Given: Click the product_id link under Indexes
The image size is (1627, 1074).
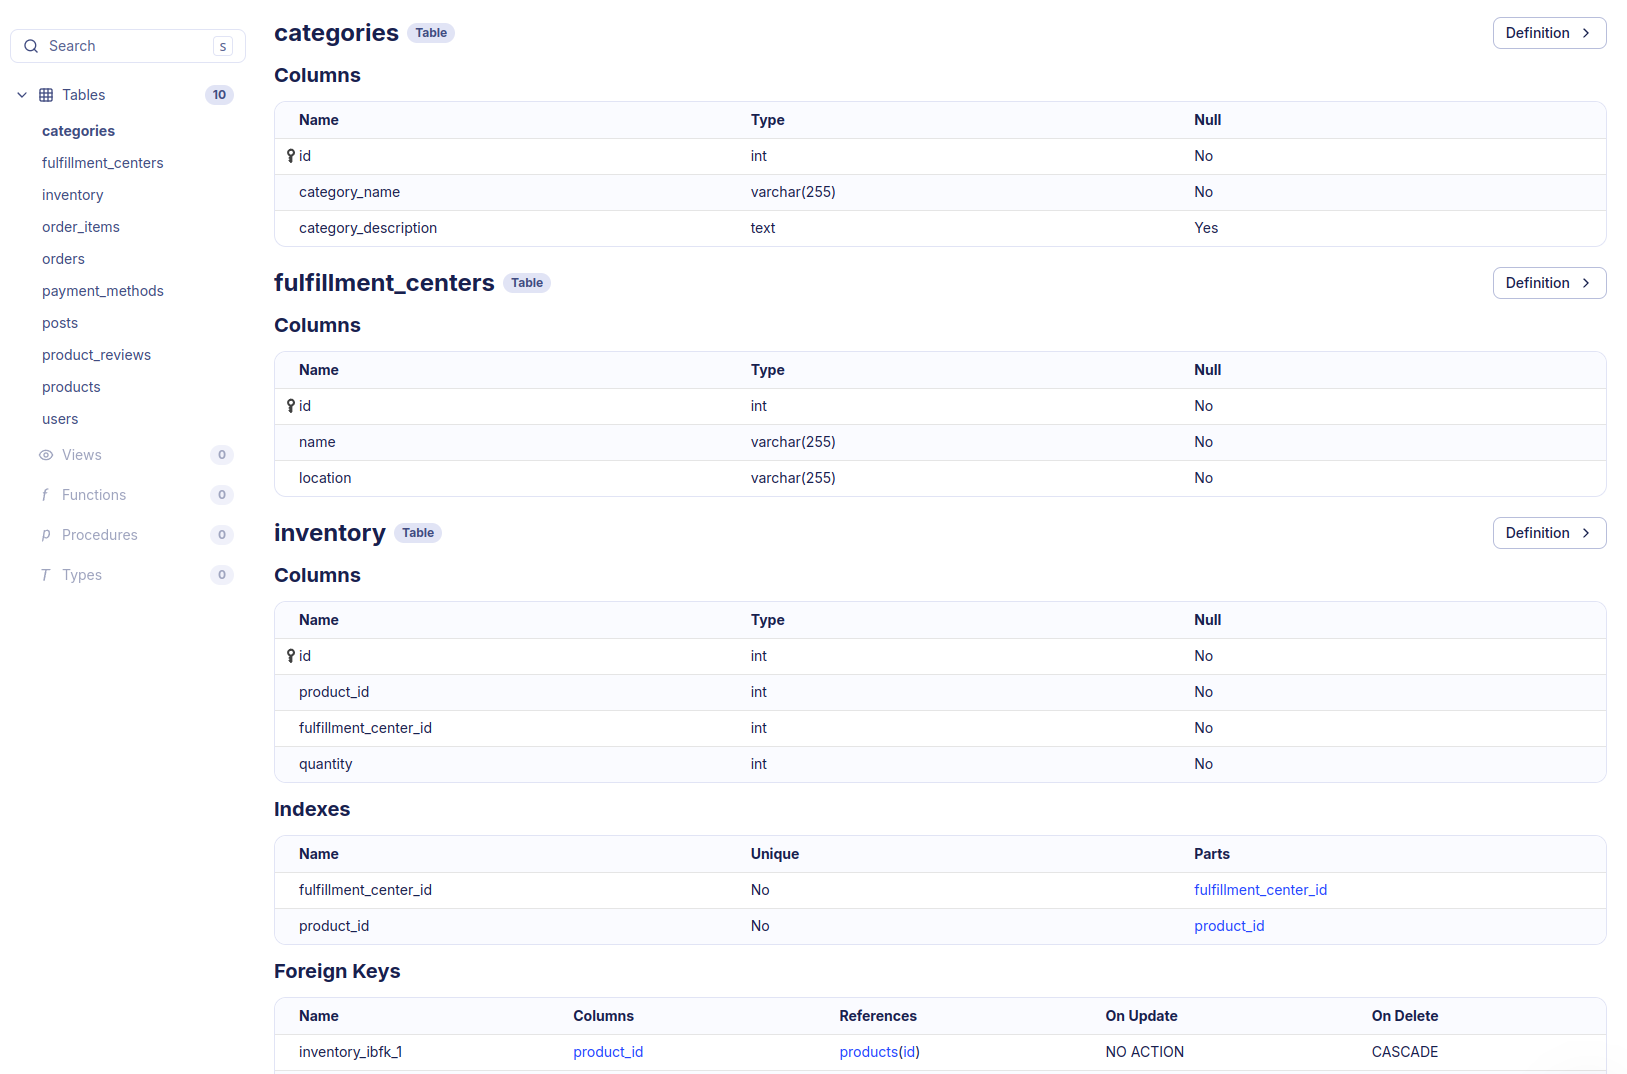Looking at the screenshot, I should tap(1229, 925).
